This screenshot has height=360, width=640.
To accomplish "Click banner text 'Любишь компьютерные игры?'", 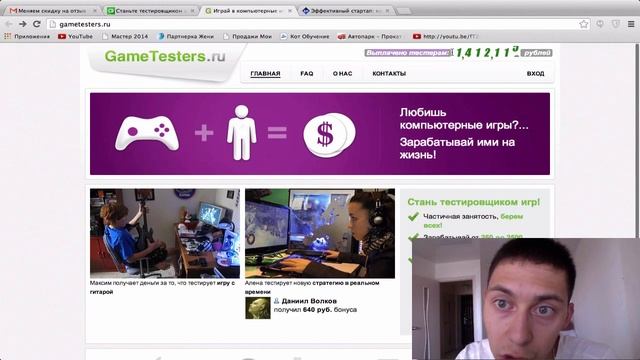I will pyautogui.click(x=464, y=118).
